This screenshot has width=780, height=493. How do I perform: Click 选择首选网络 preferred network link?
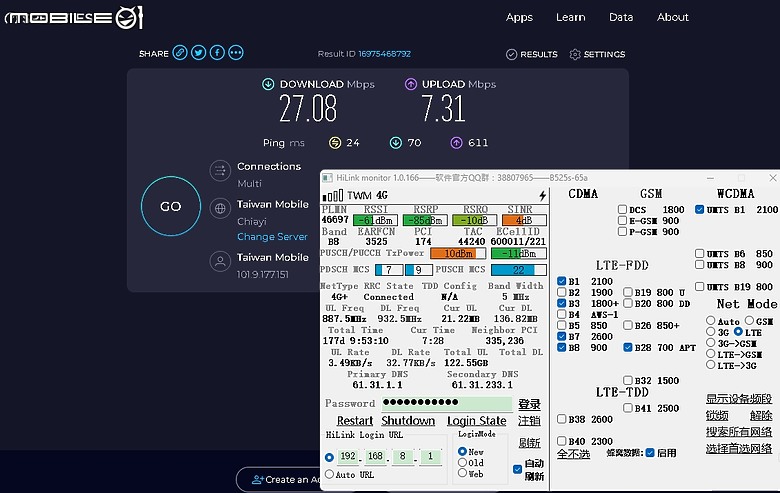[x=739, y=449]
